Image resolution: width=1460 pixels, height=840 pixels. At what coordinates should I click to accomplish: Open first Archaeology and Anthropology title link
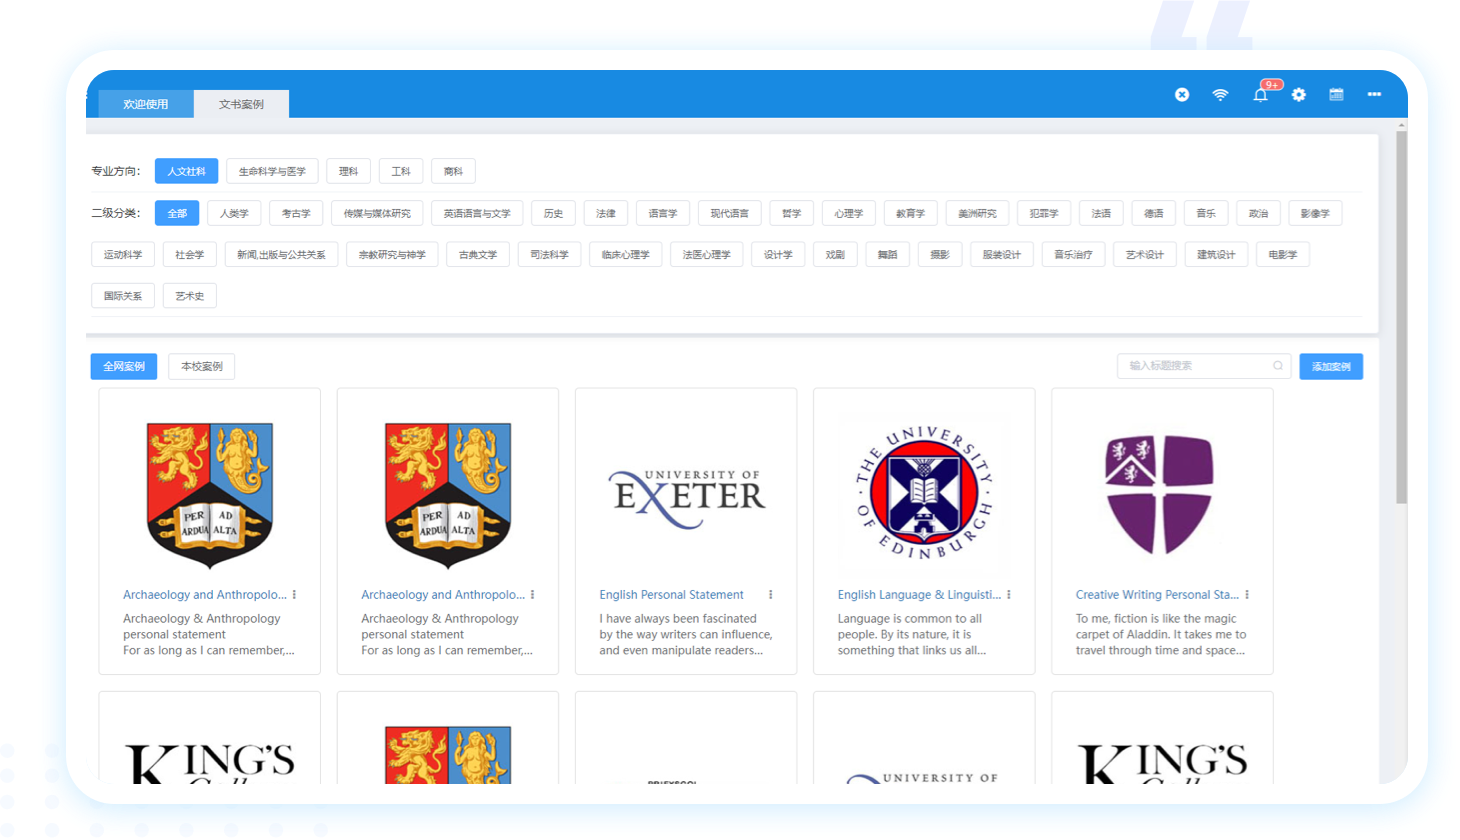point(205,594)
